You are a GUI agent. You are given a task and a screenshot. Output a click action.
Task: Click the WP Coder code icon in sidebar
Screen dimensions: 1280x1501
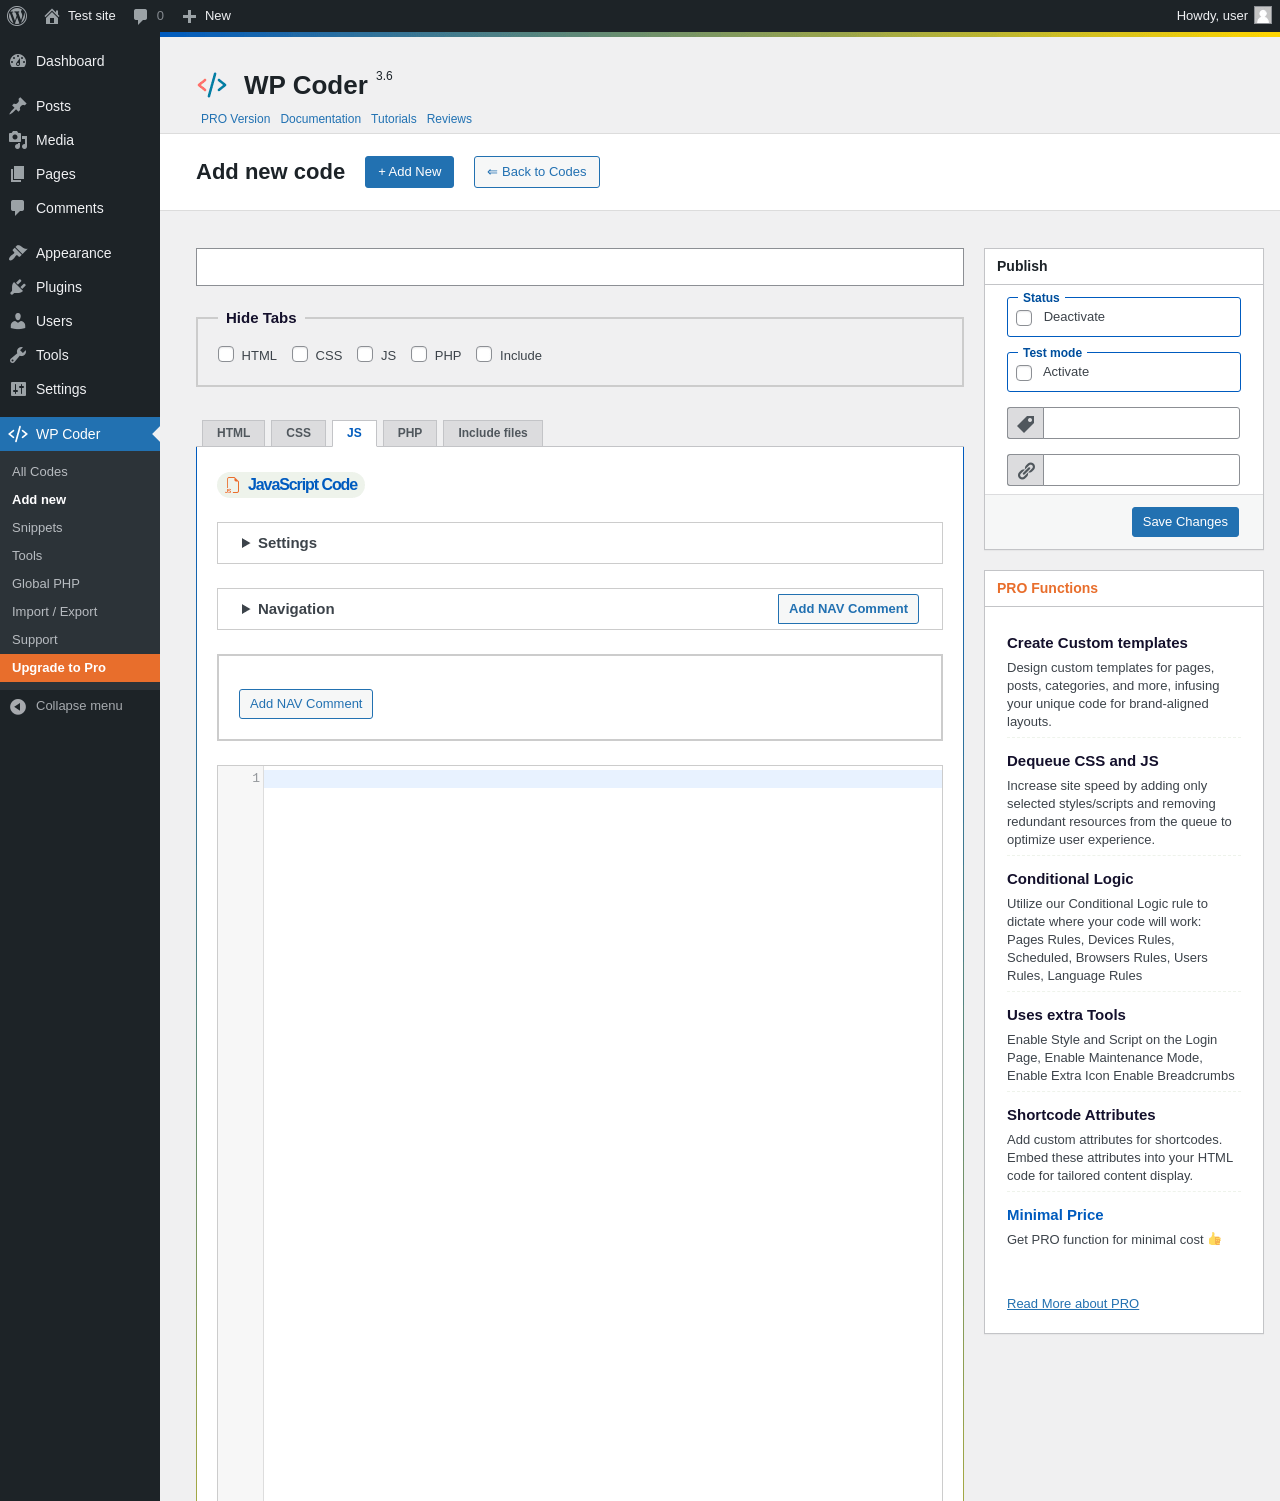(x=18, y=434)
